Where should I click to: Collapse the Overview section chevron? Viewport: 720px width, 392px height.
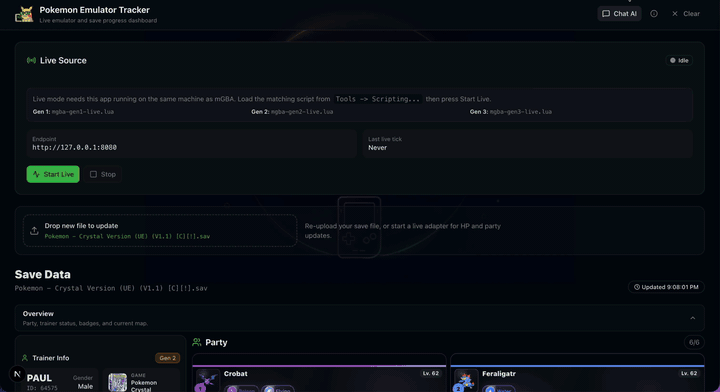tap(692, 318)
